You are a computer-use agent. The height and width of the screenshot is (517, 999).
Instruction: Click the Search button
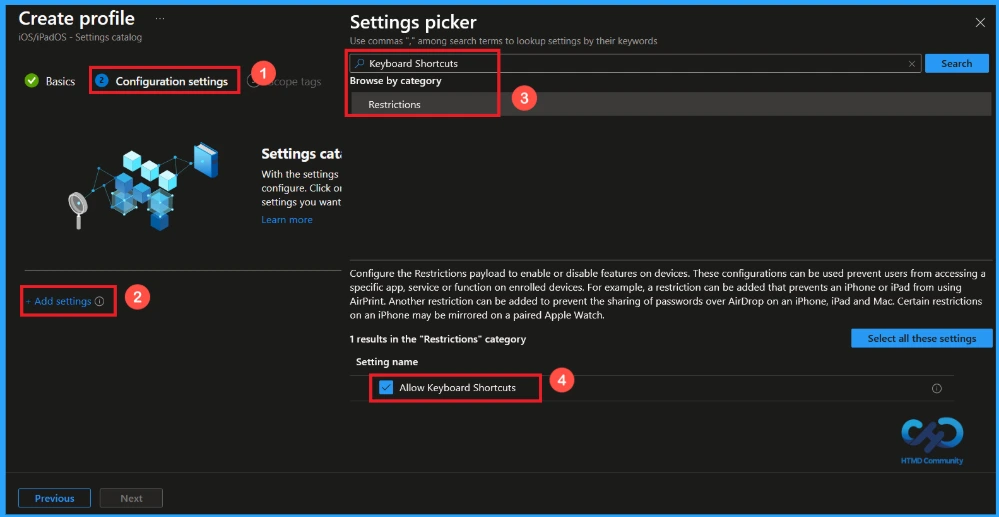tap(956, 63)
